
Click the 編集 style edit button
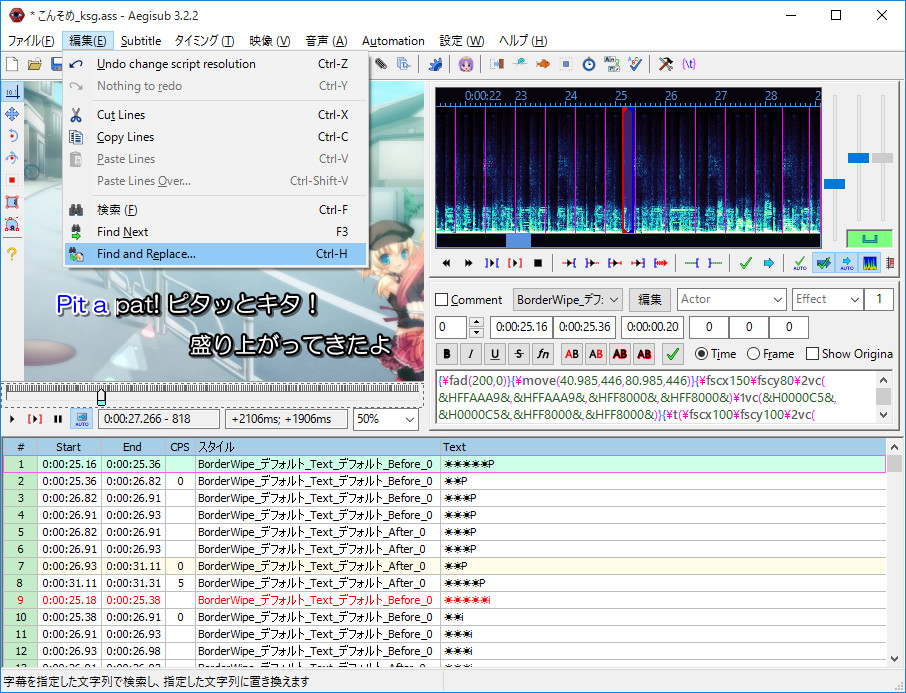pos(649,299)
